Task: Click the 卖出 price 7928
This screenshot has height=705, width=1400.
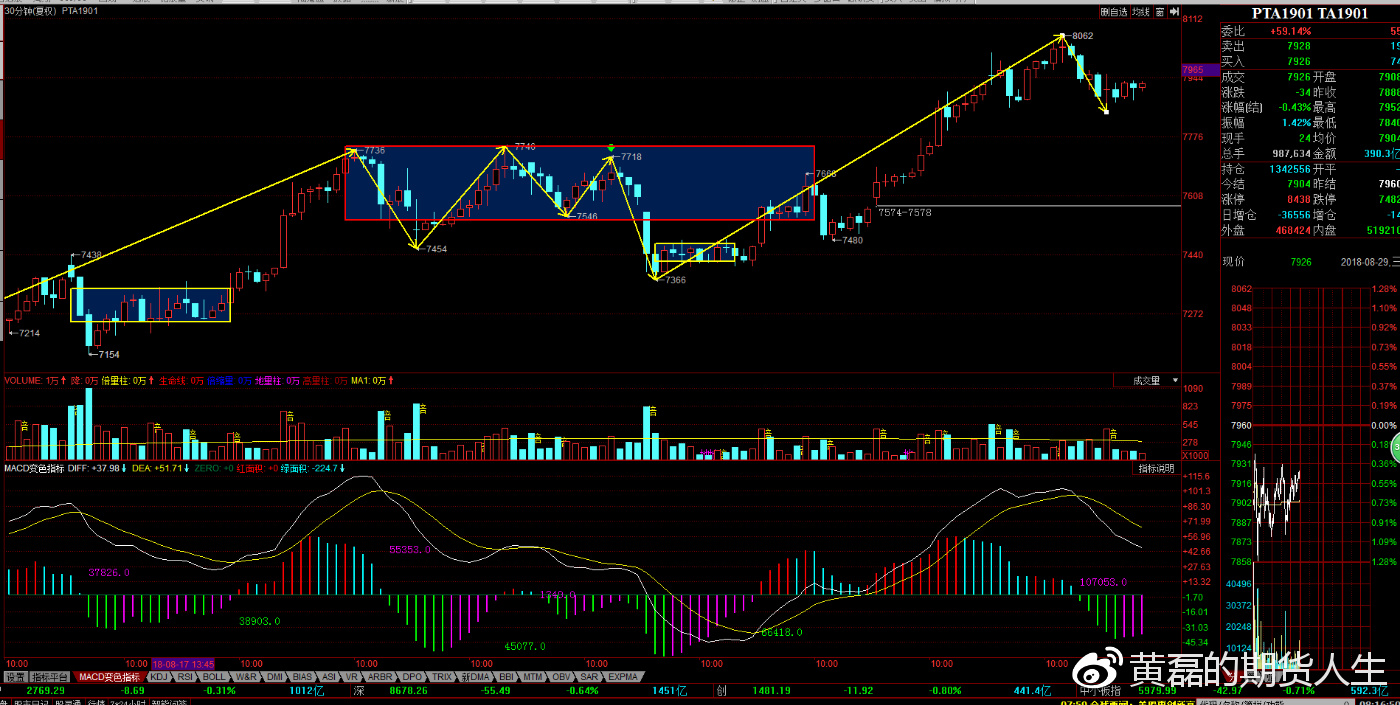Action: [1299, 46]
